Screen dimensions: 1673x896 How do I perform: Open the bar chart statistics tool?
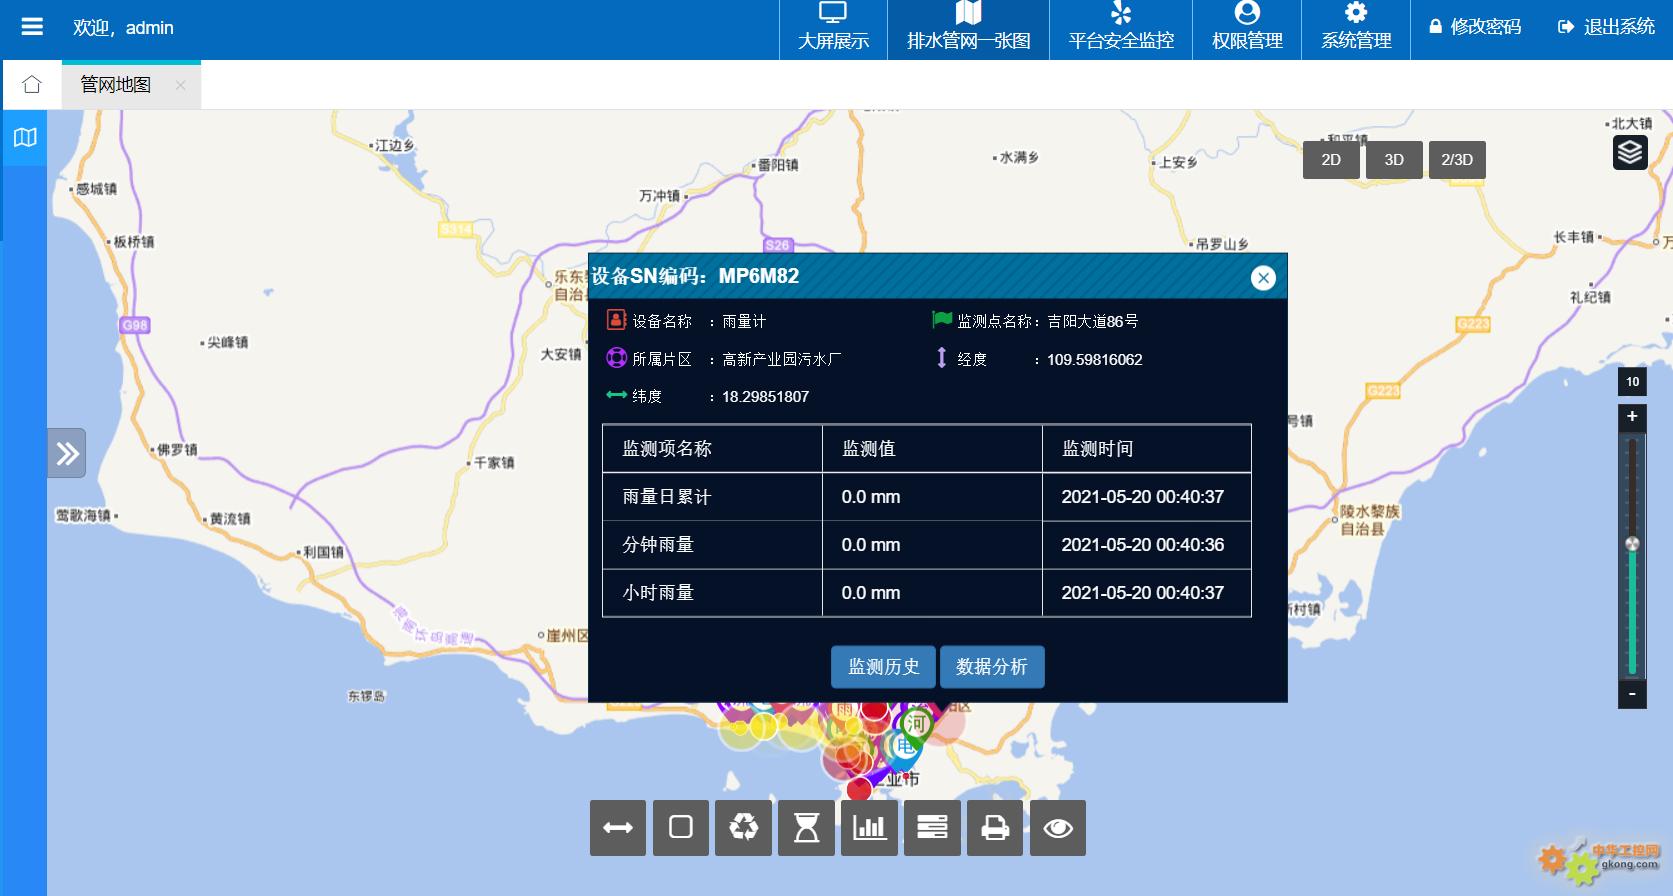[x=869, y=828]
